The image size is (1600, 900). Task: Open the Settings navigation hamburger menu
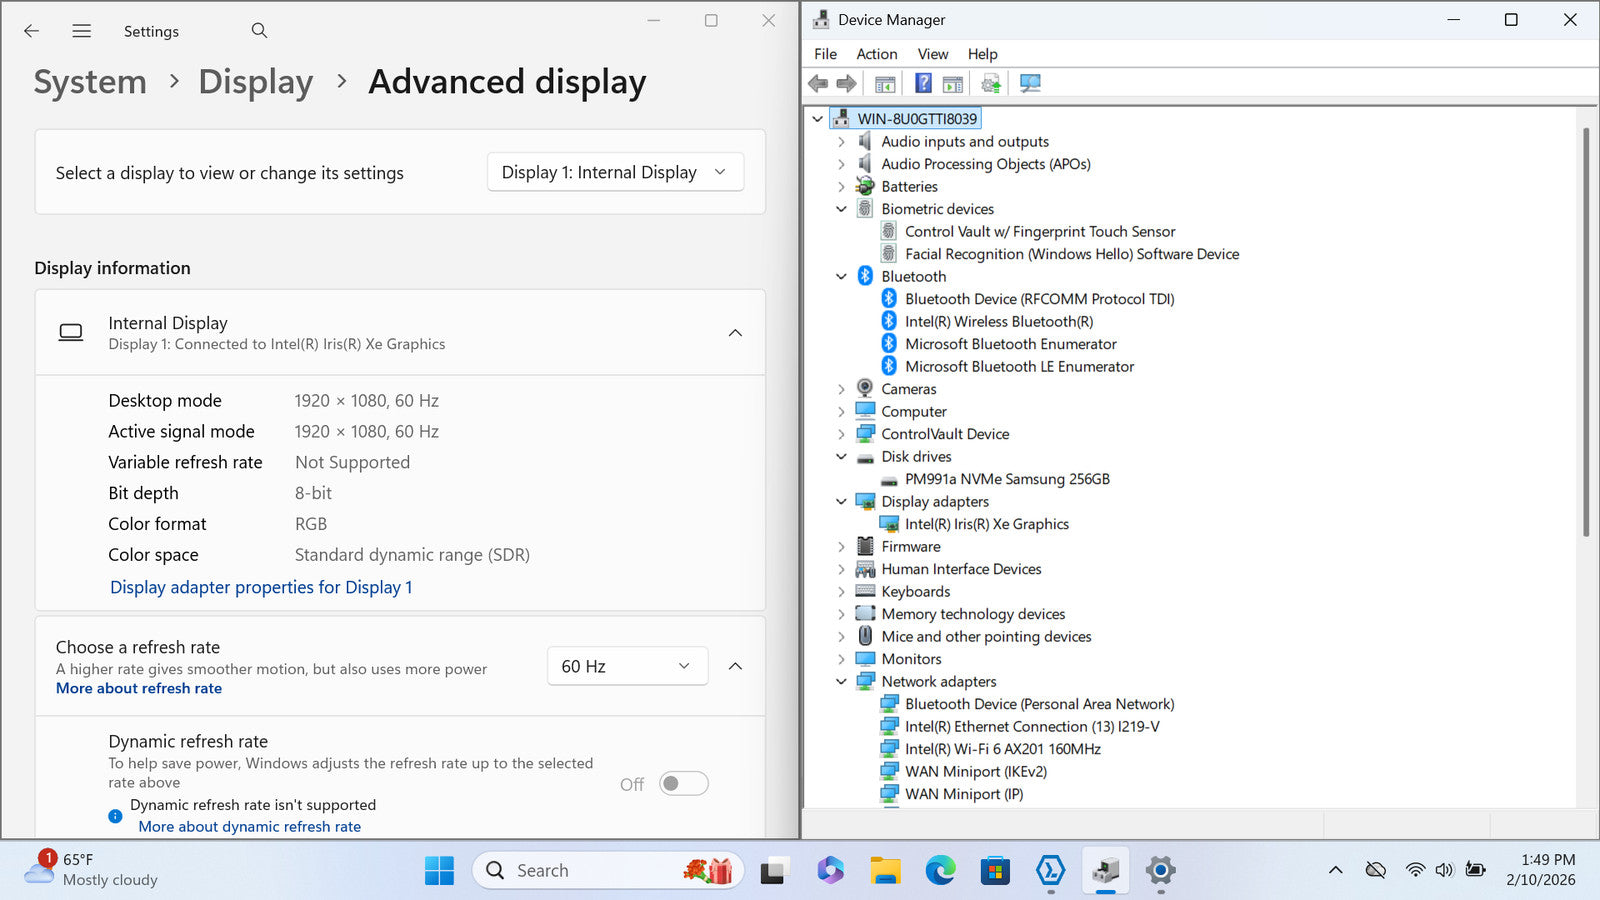coord(82,31)
